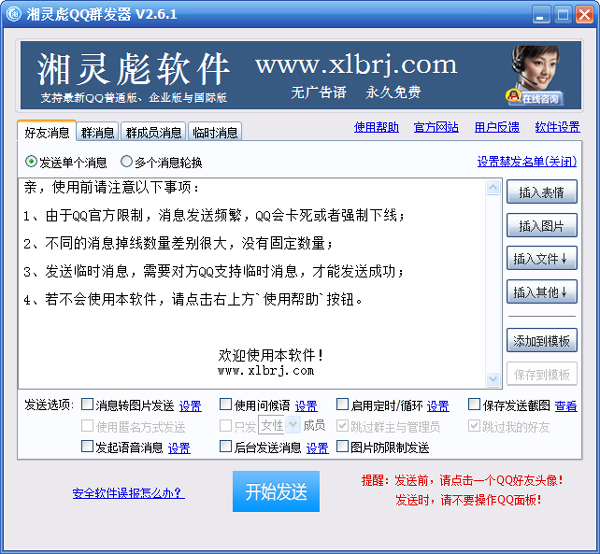The image size is (600, 554).
Task: Toggle 跳过我的好友 checkbox
Action: [474, 425]
